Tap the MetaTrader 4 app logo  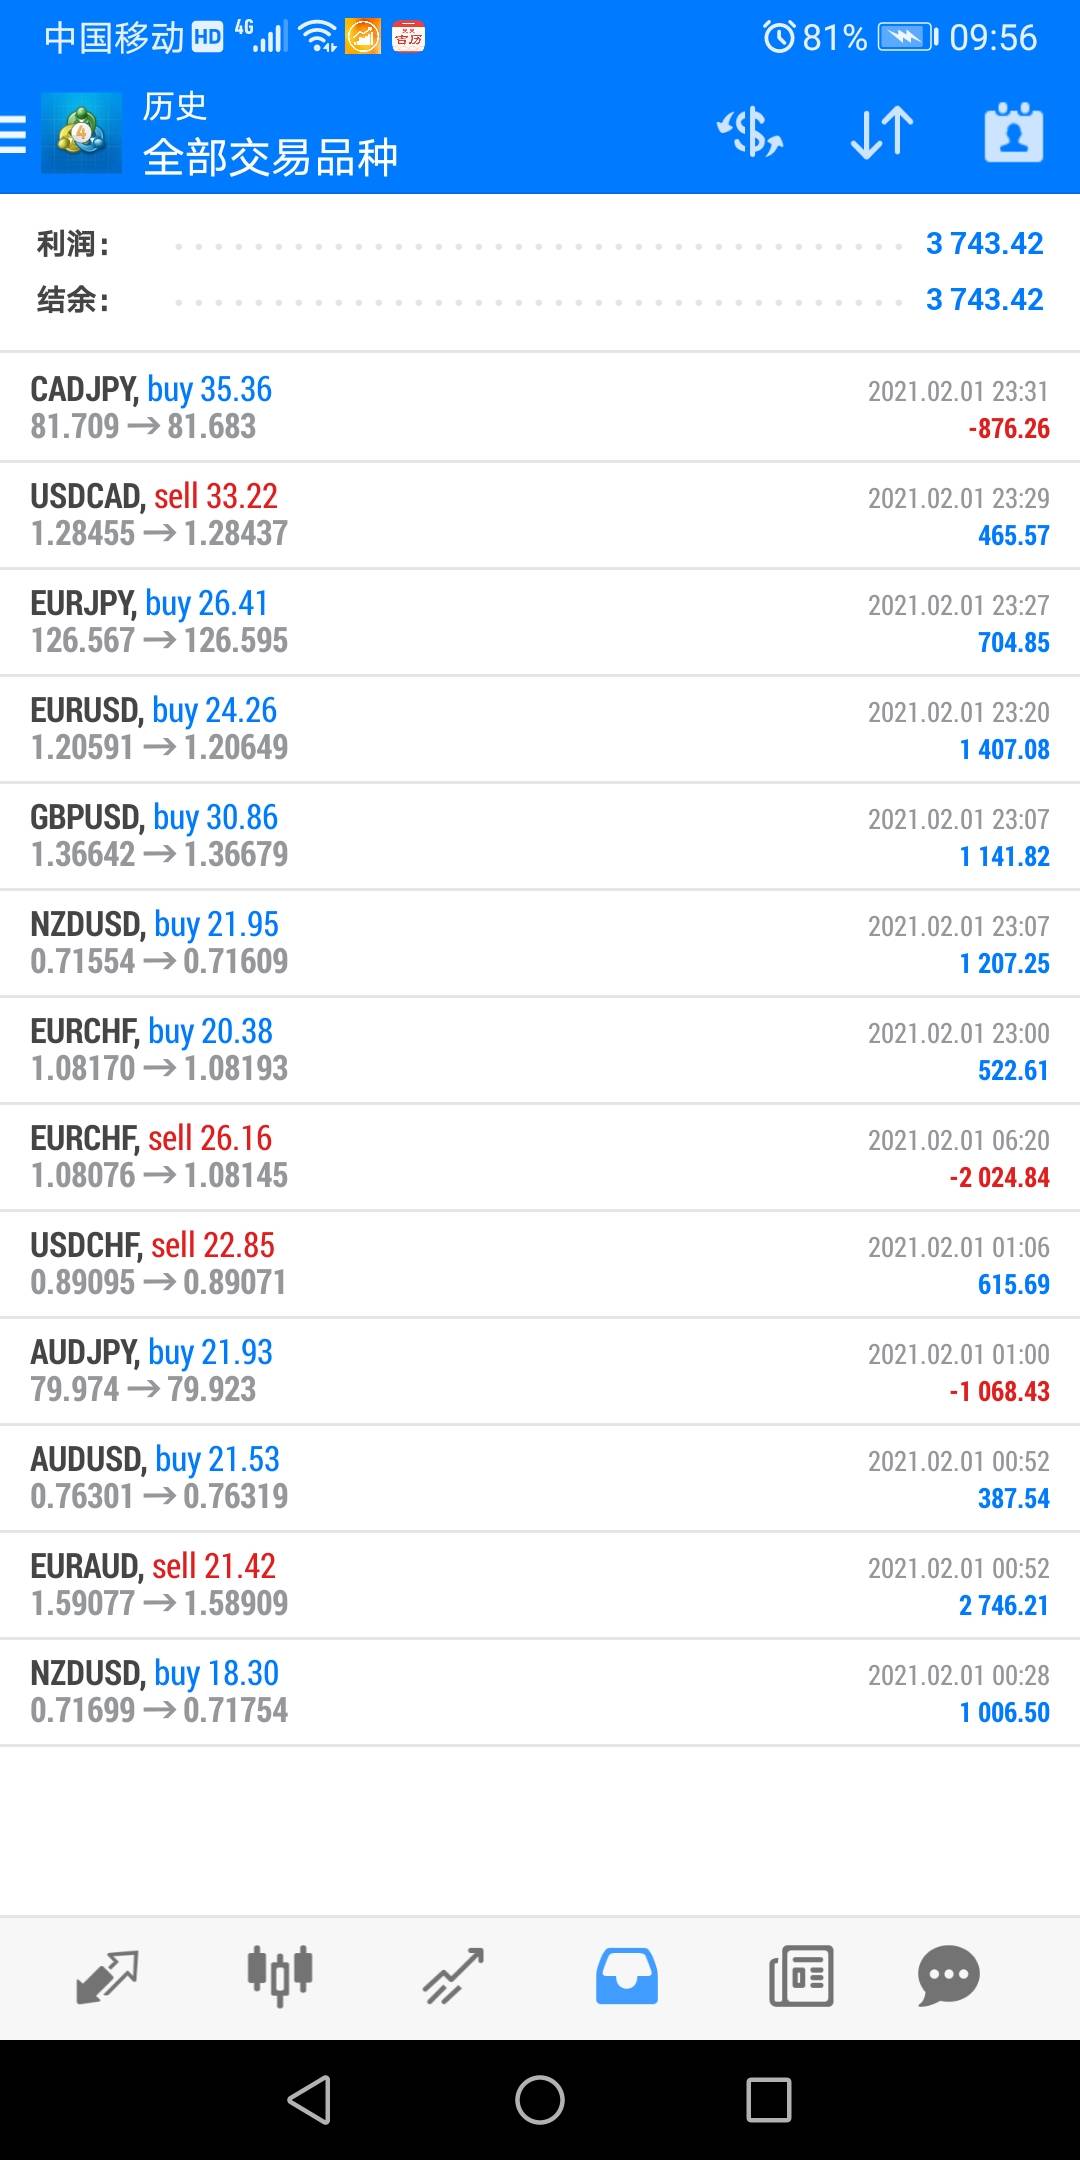click(x=81, y=133)
